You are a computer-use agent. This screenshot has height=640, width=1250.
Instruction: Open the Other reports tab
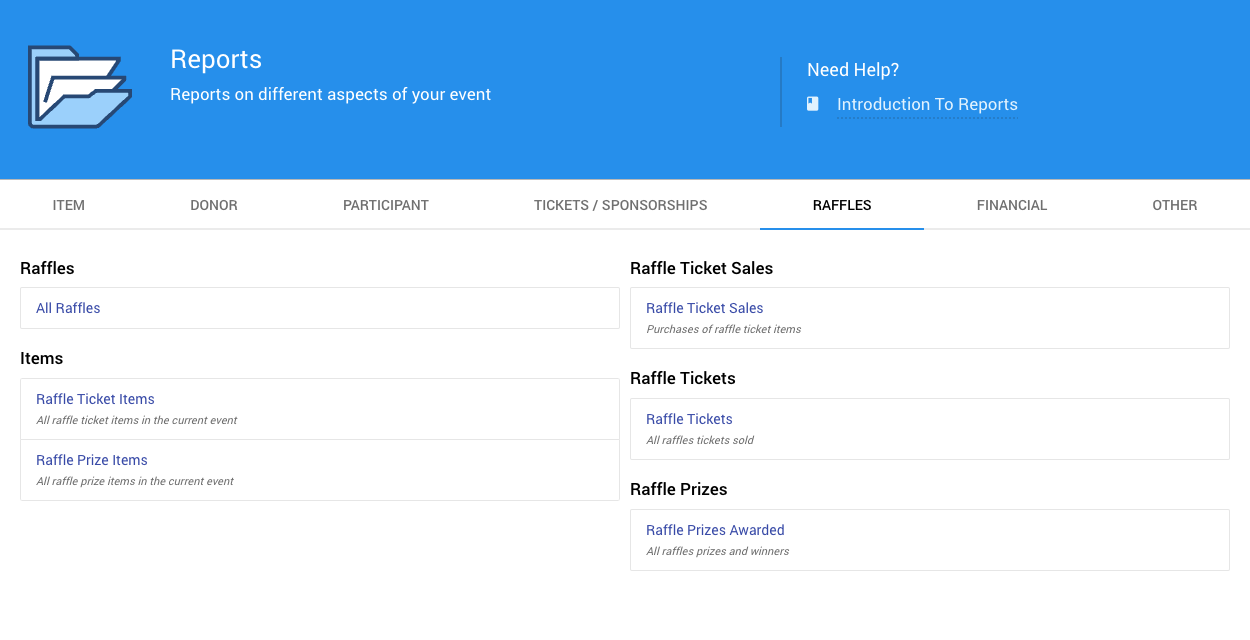pyautogui.click(x=1174, y=205)
